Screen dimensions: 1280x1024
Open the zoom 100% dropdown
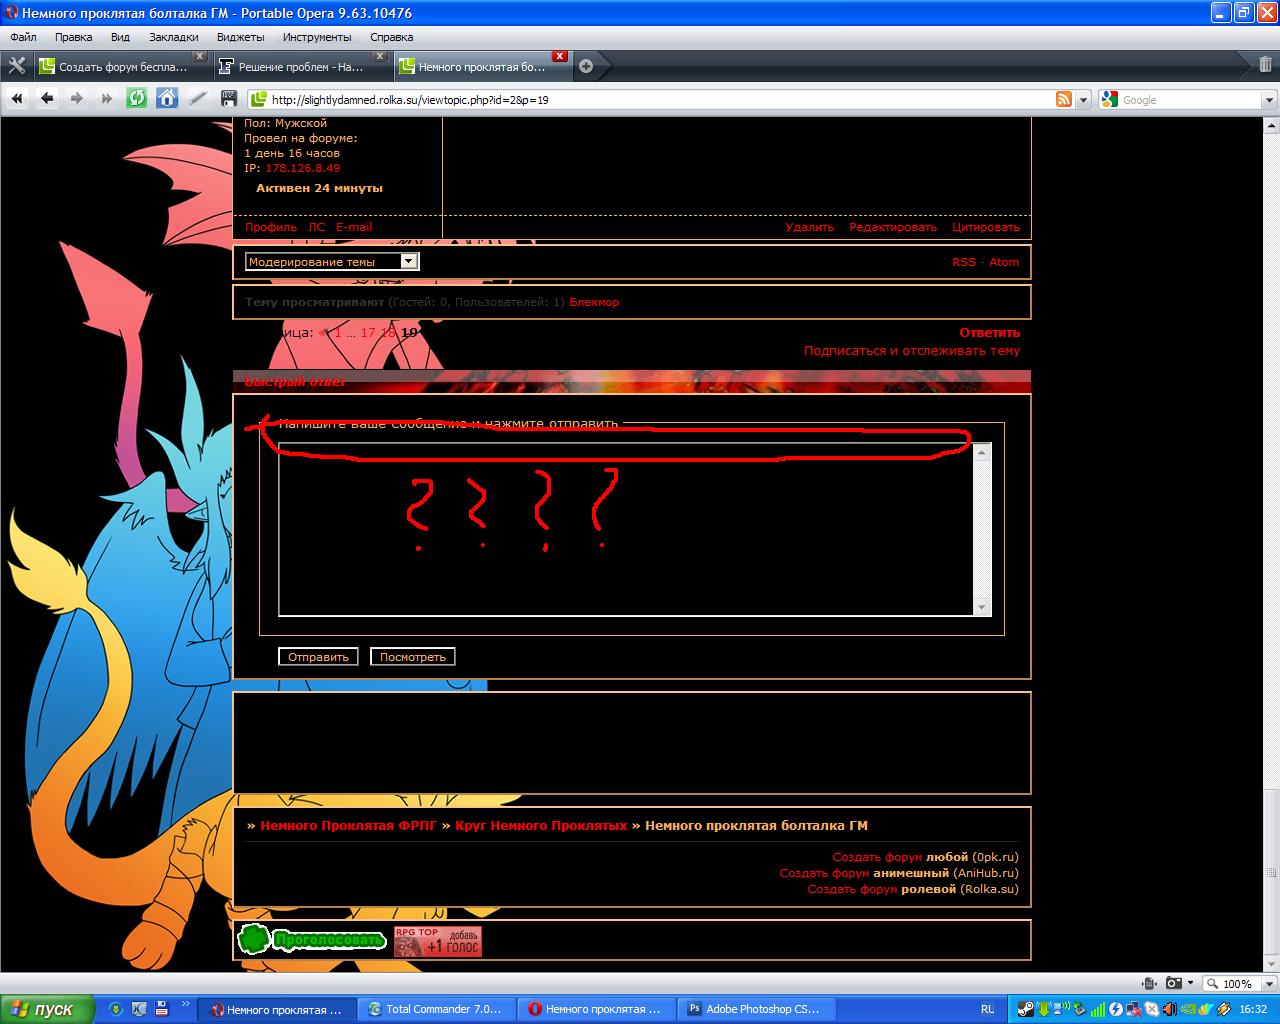(x=1239, y=984)
